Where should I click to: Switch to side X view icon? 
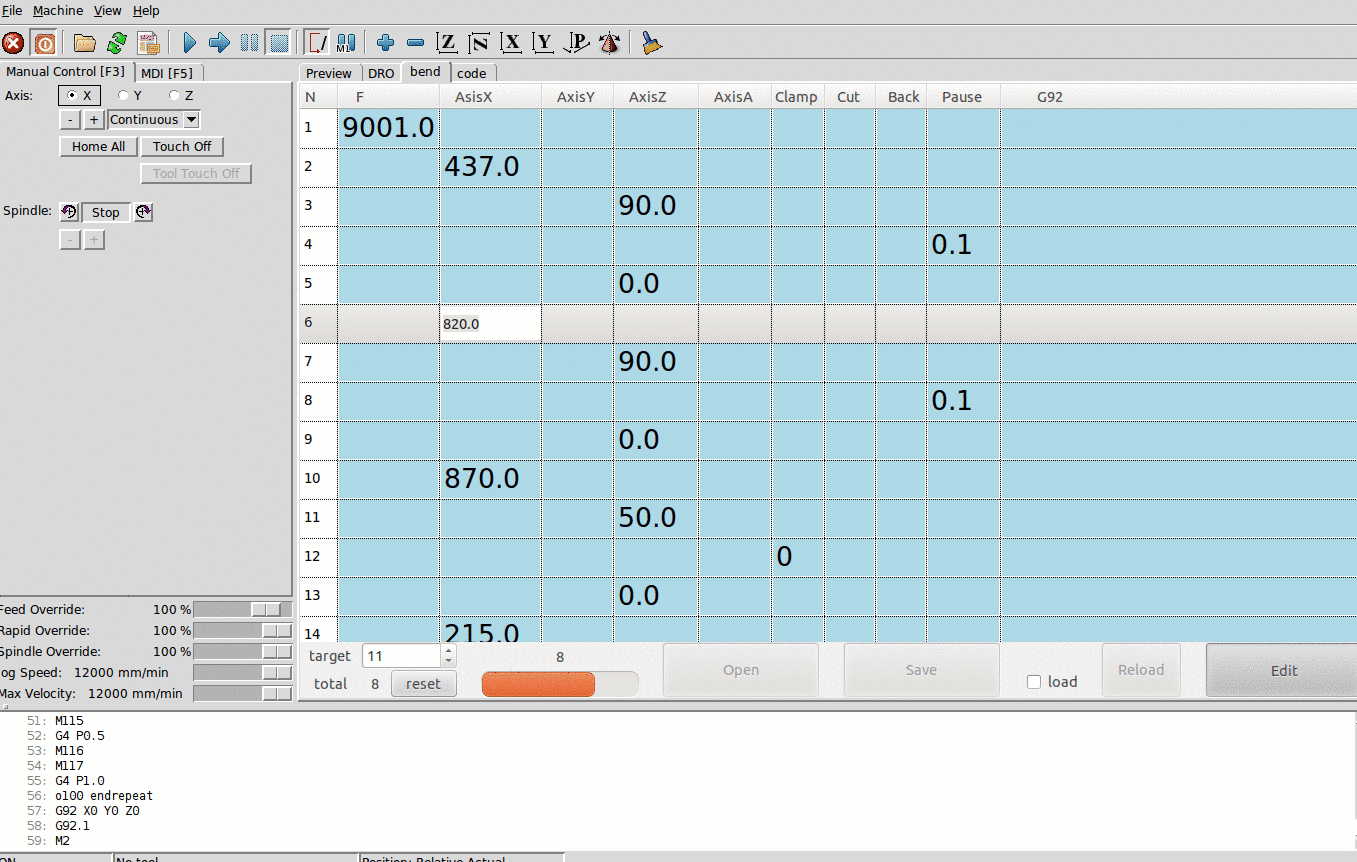(x=511, y=43)
